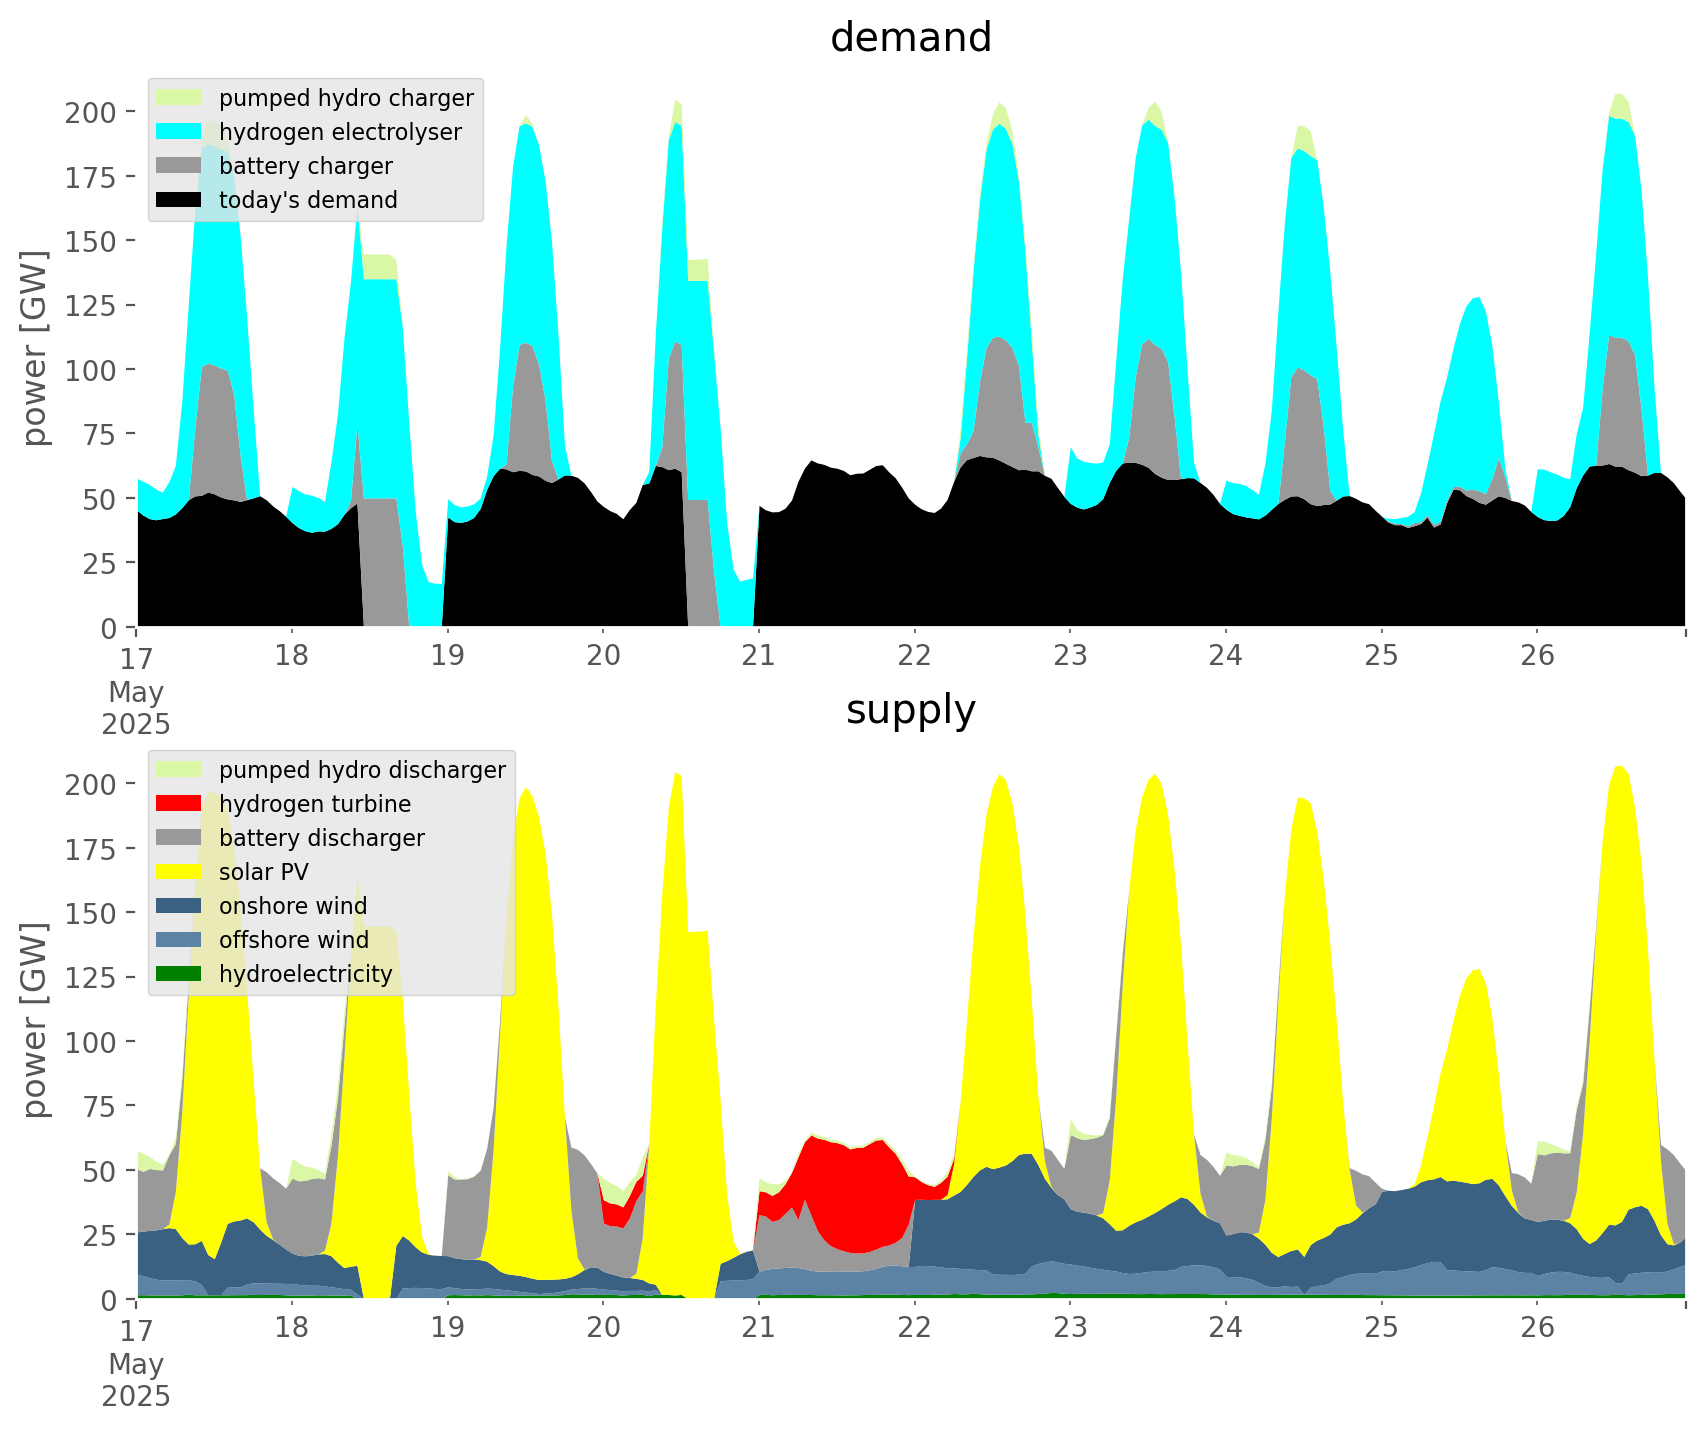Image resolution: width=1706 pixels, height=1431 pixels.
Task: Click the yellow solar peak on May 26
Action: [1619, 1000]
